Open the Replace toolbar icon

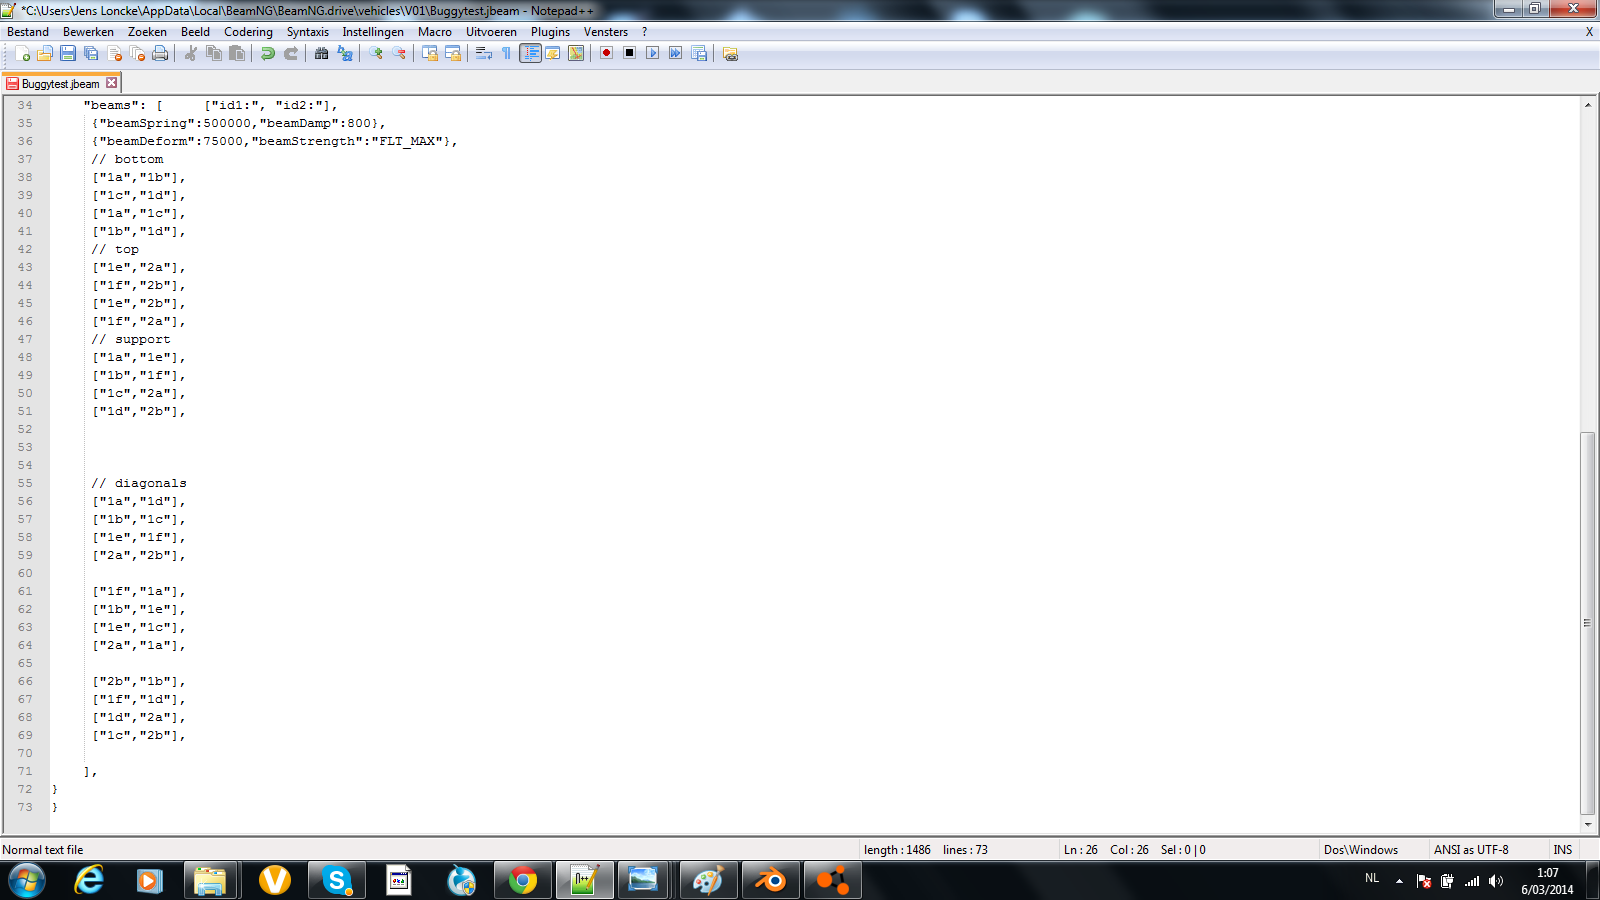point(345,54)
